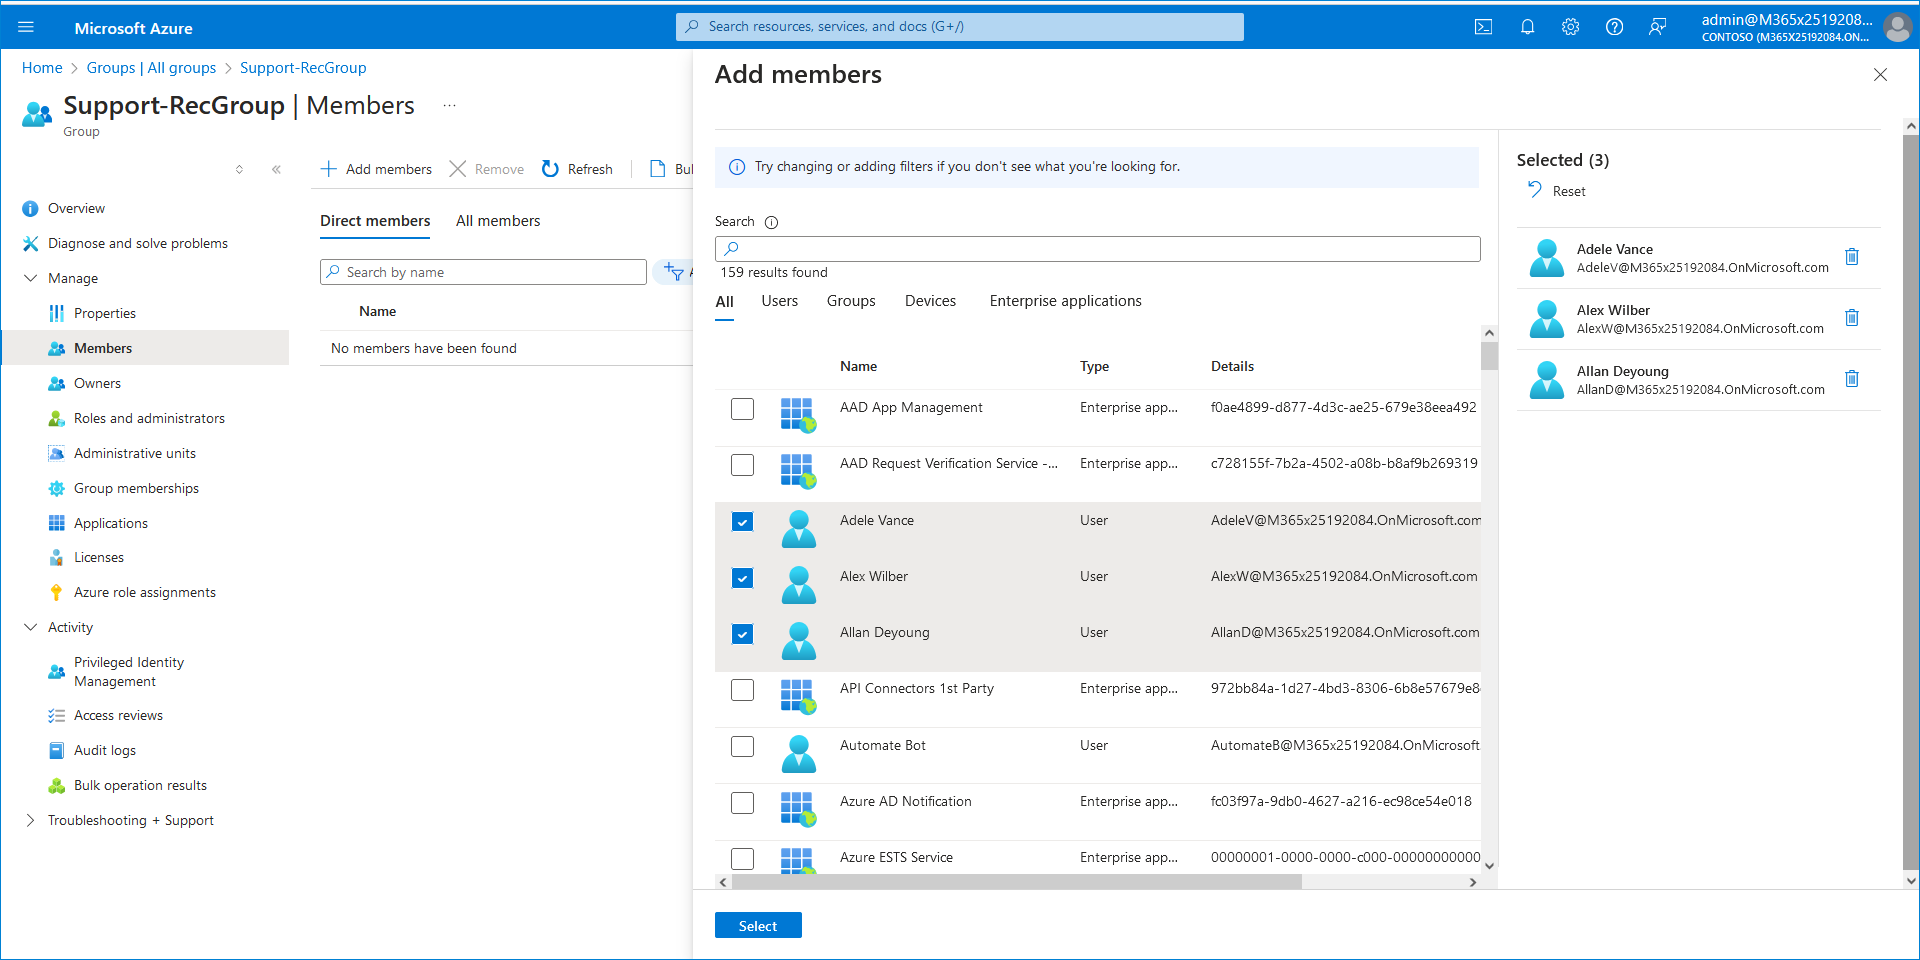The width and height of the screenshot is (1920, 960).
Task: Check the AAD App Management checkbox
Action: coord(742,409)
